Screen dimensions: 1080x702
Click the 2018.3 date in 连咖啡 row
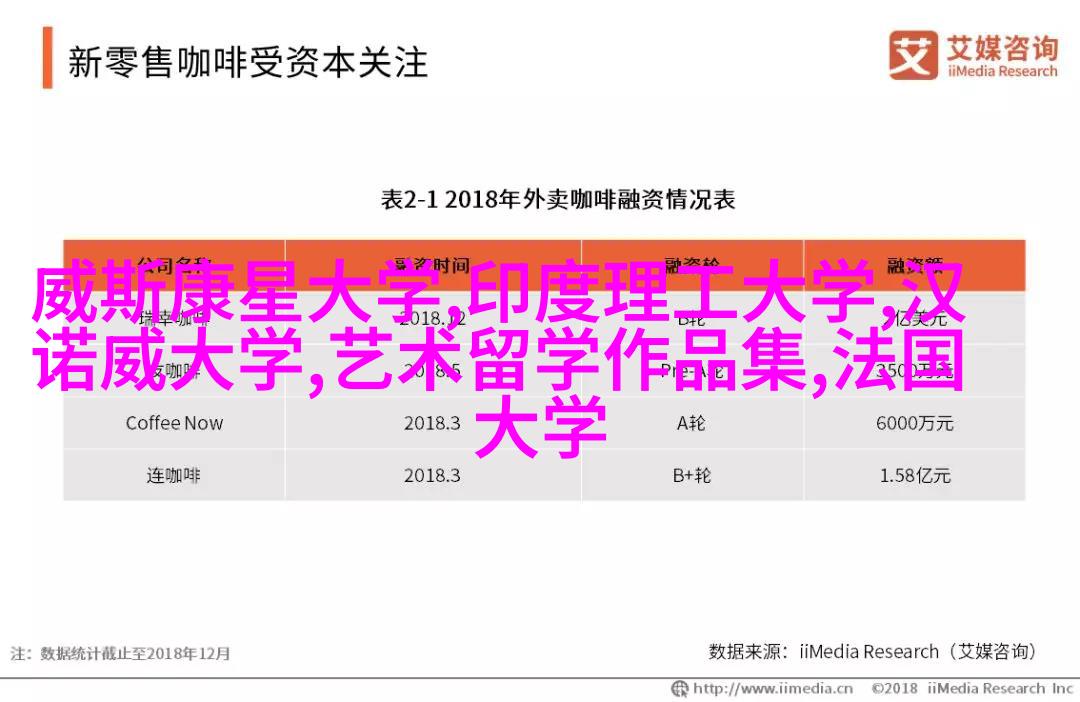[x=433, y=475]
